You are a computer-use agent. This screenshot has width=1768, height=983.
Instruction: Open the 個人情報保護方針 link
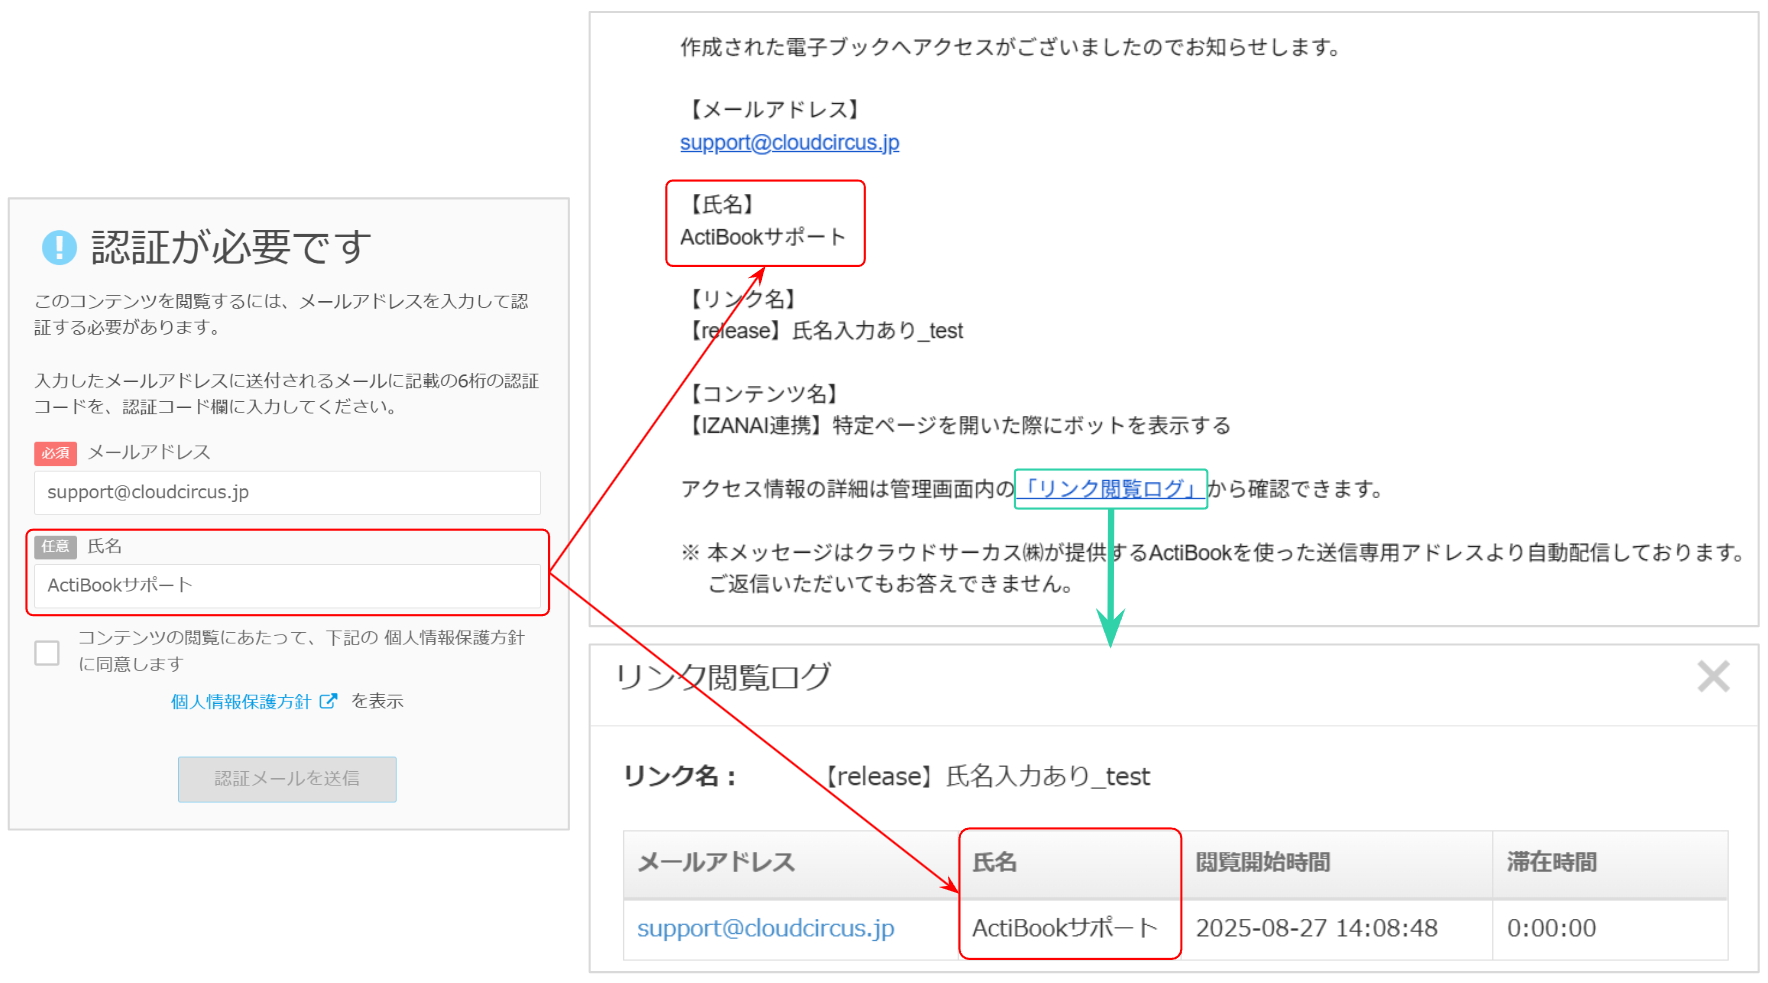pos(241,702)
